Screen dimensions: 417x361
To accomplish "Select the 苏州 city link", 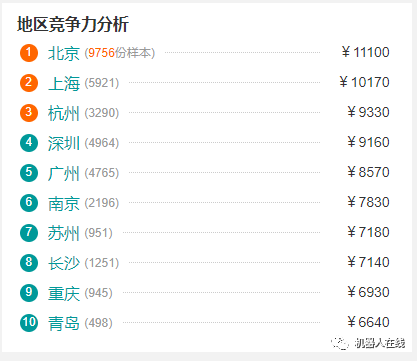I will 64,233.
